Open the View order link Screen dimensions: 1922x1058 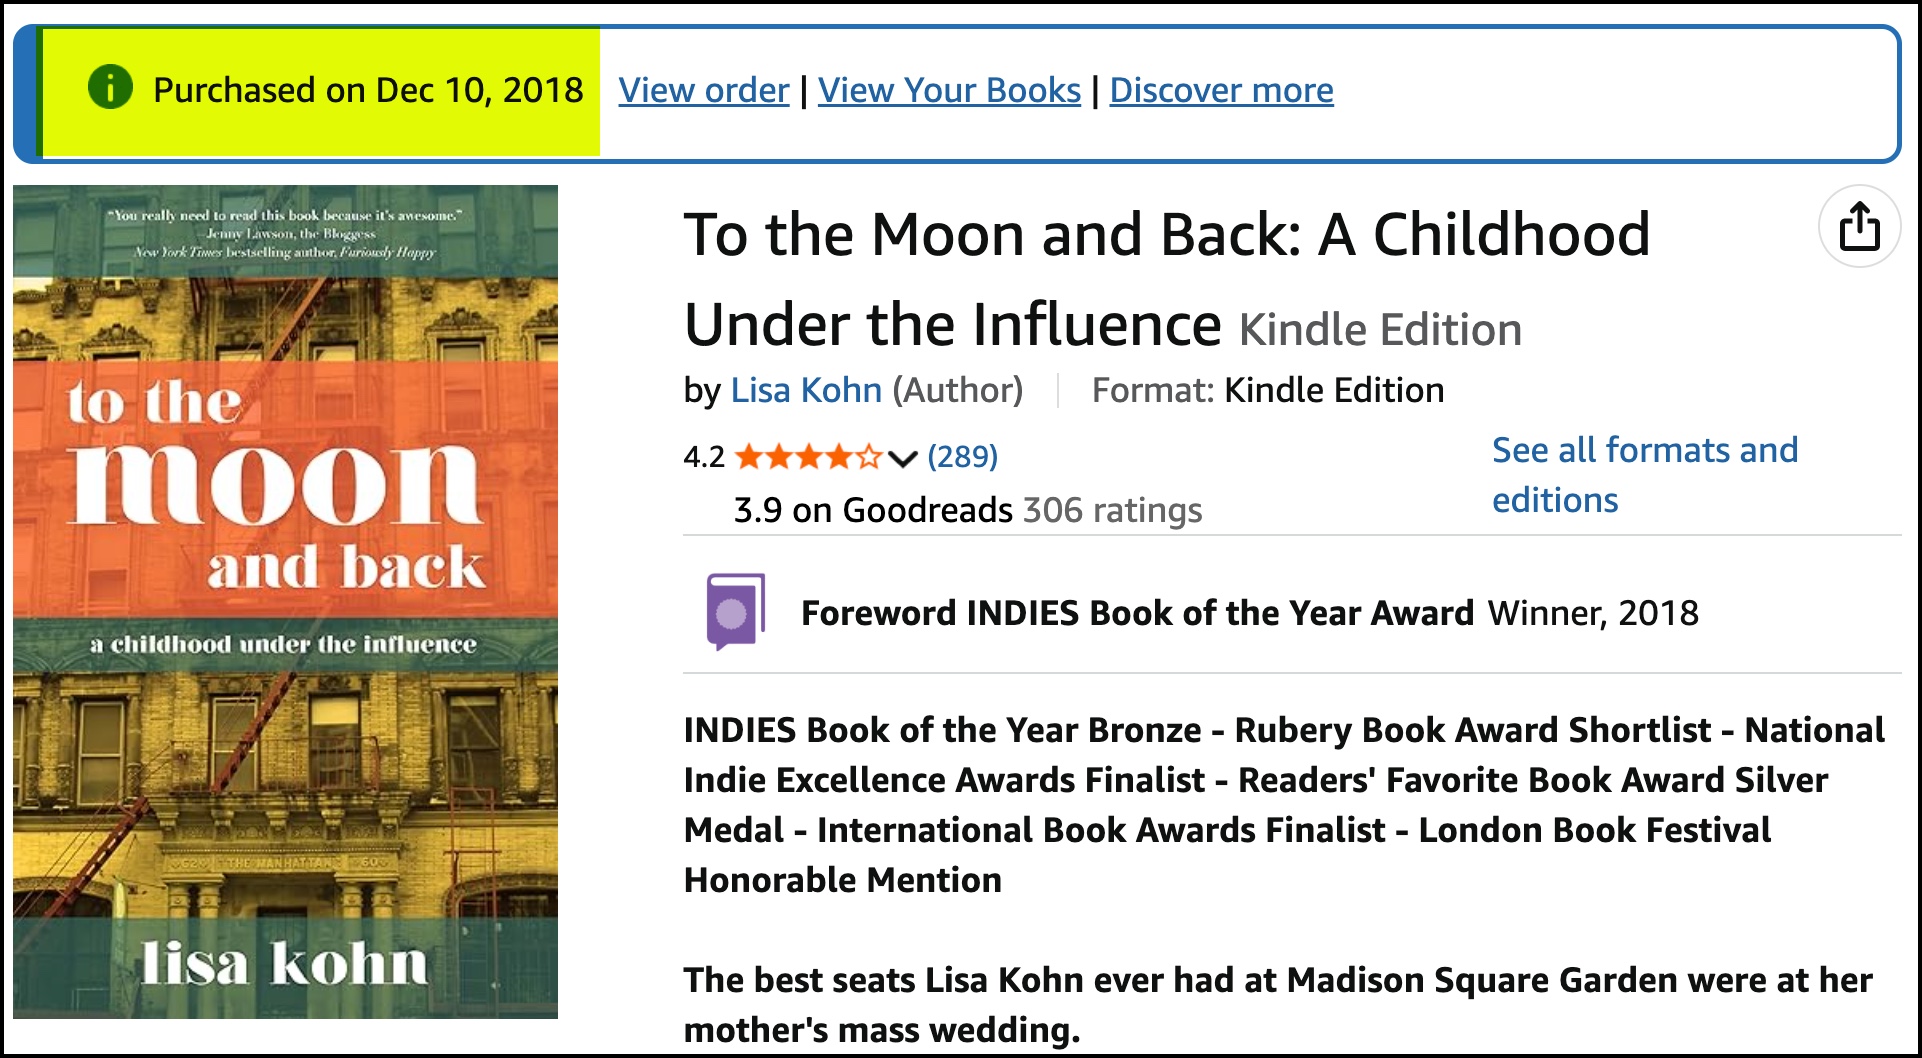click(x=703, y=90)
